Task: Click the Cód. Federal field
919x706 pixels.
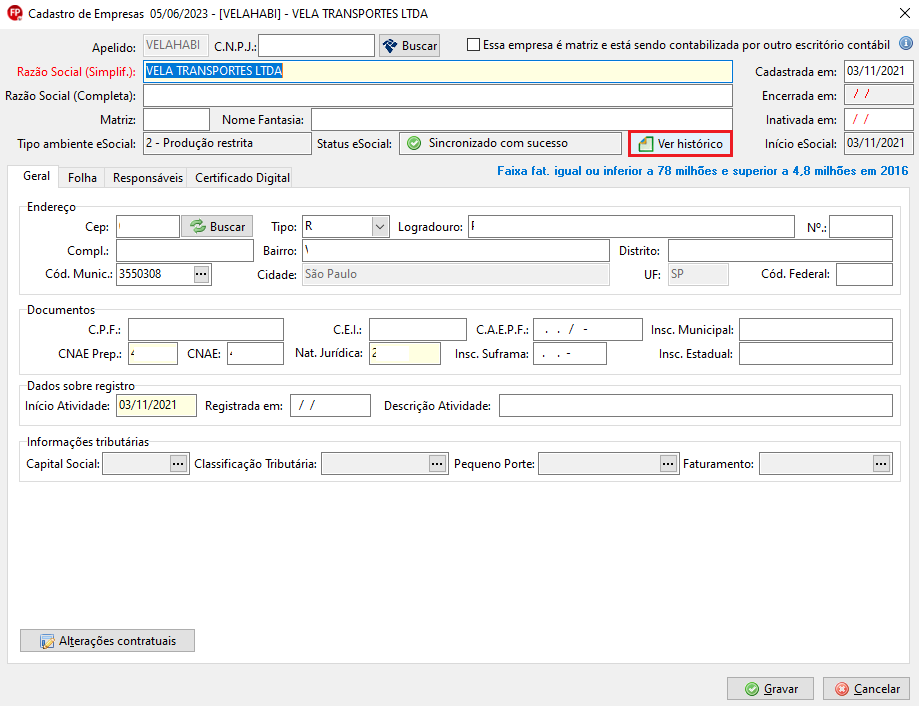Action: click(864, 274)
